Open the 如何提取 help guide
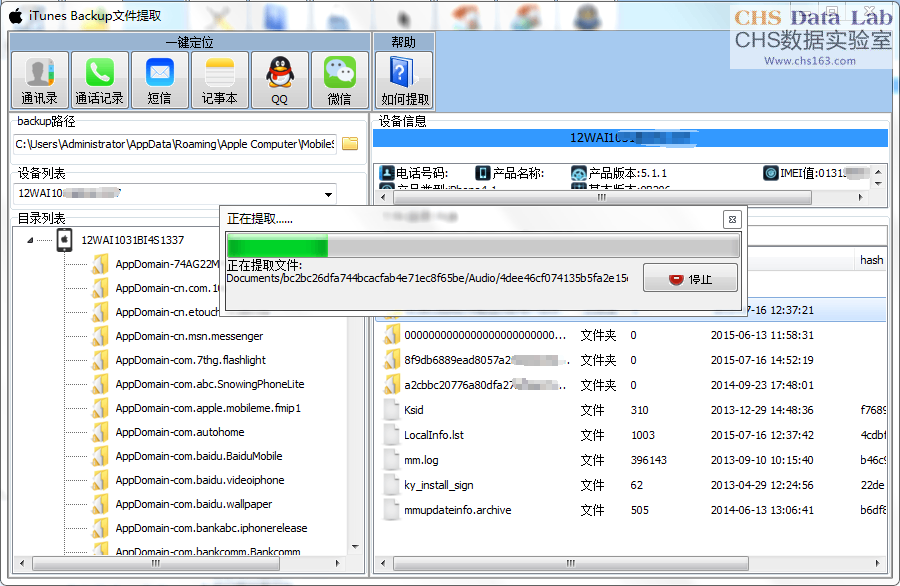900x586 pixels. [x=404, y=80]
